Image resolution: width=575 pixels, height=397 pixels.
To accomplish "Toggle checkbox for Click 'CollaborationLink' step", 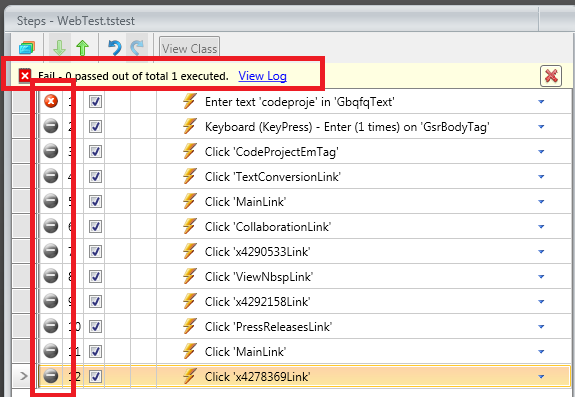I will (x=95, y=227).
